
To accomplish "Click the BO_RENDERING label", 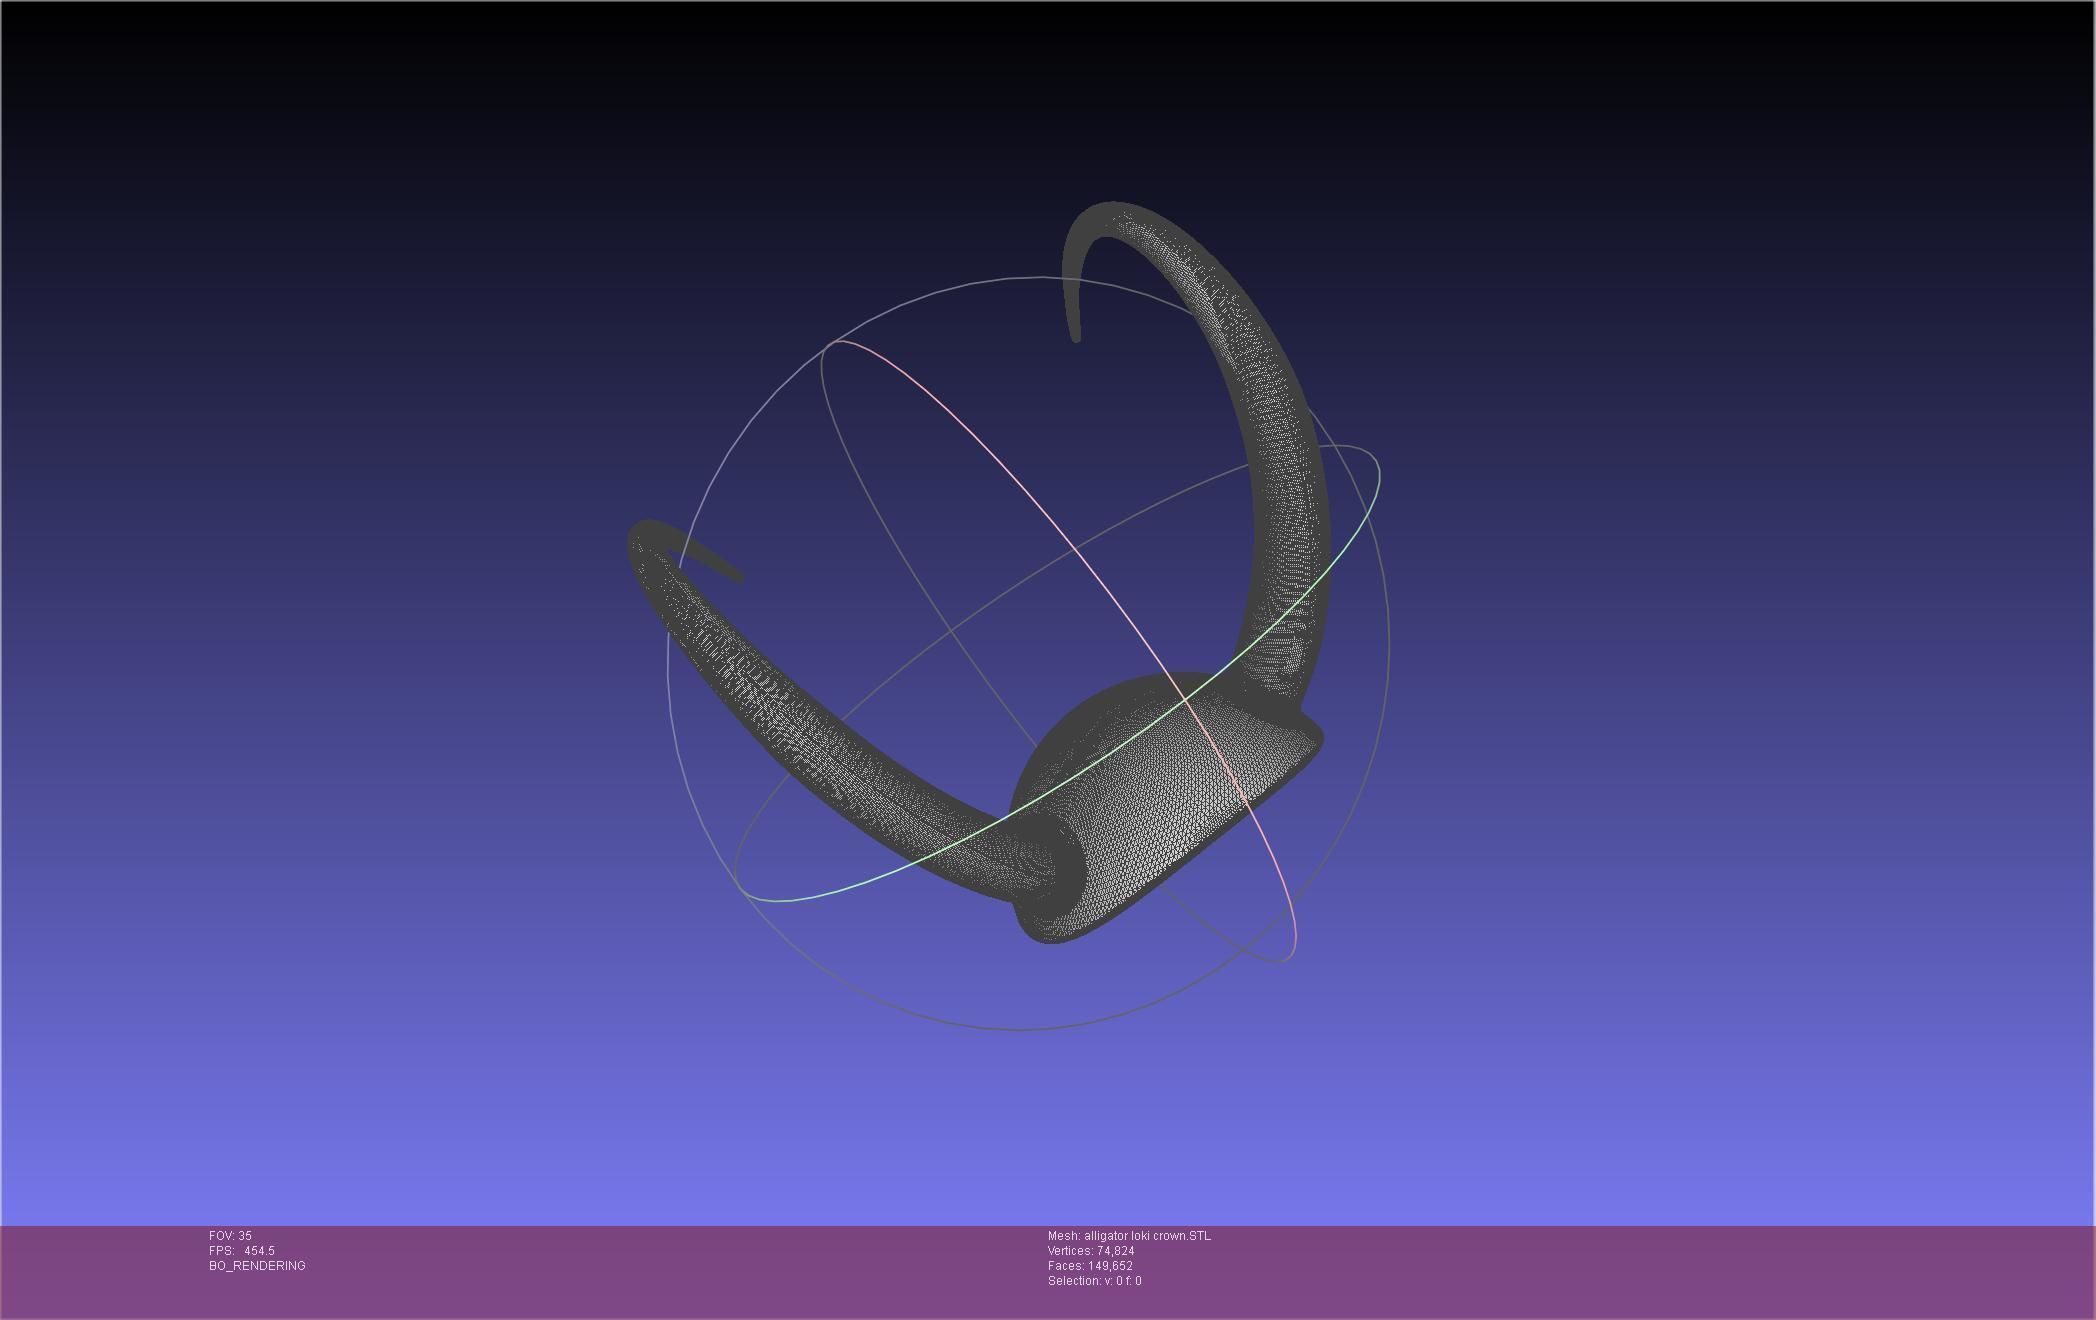I will tap(257, 1266).
